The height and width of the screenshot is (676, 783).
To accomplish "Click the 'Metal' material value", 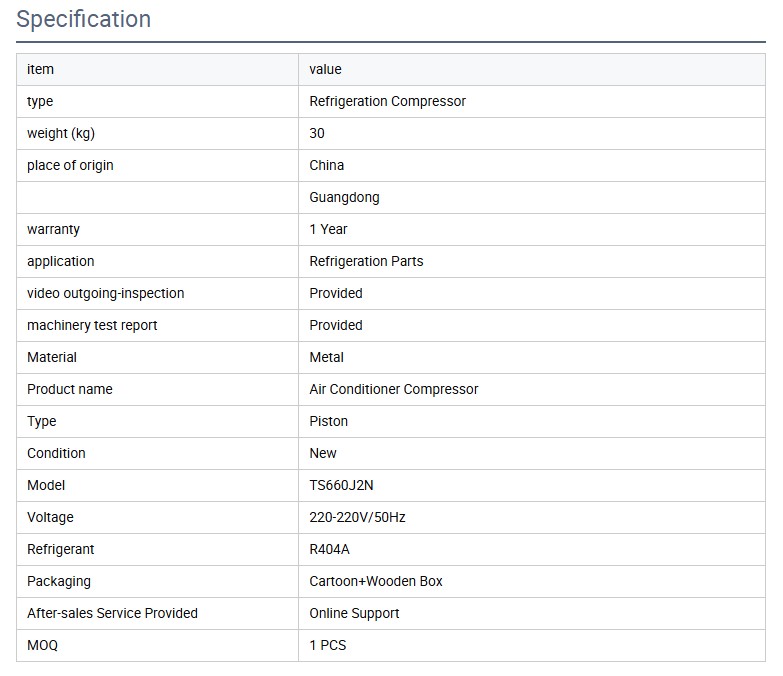I will (x=327, y=357).
